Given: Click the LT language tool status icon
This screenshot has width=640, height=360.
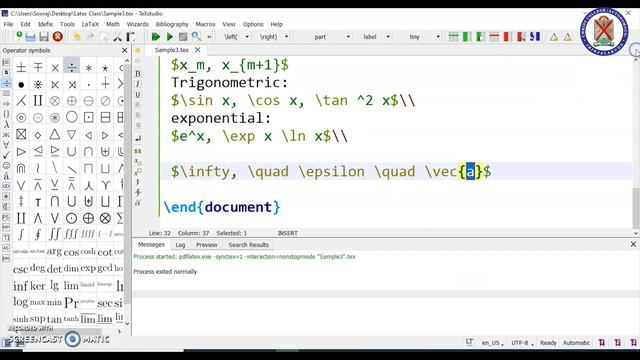Looking at the screenshot, I should point(469,342).
